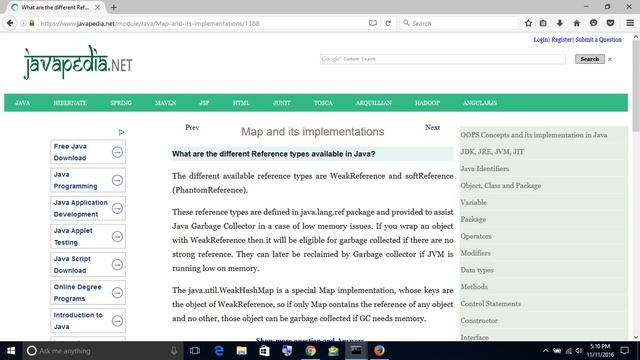Click the custom Search button
This screenshot has width=640, height=360.
(590, 59)
